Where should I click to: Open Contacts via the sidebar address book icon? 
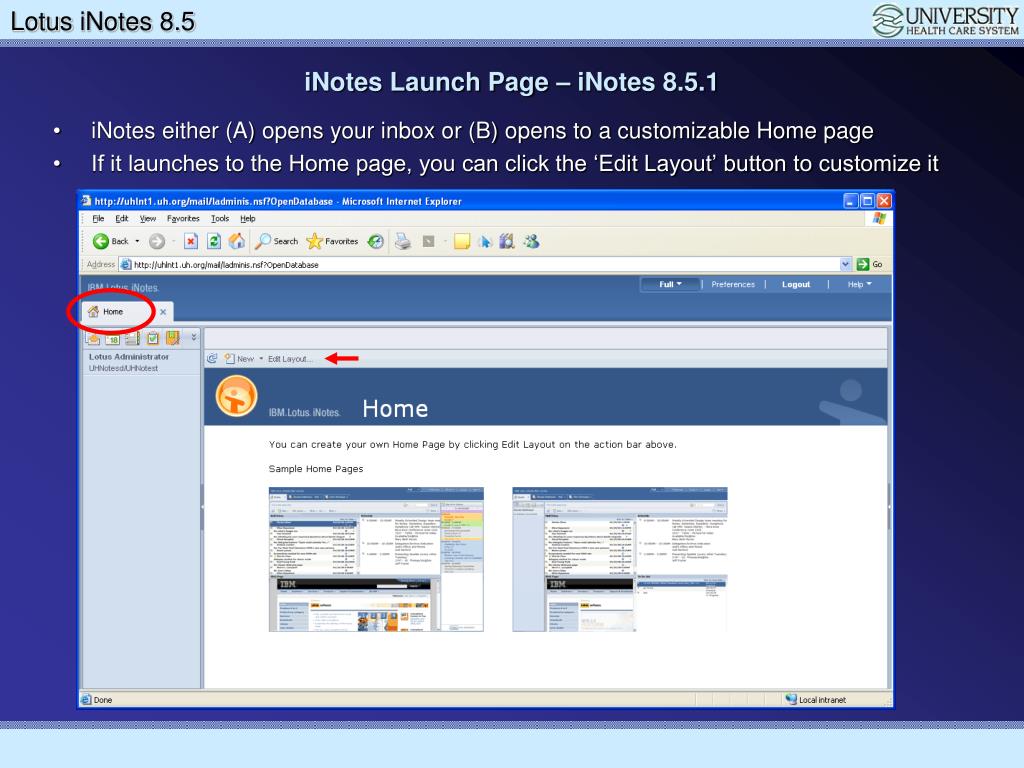(x=133, y=338)
